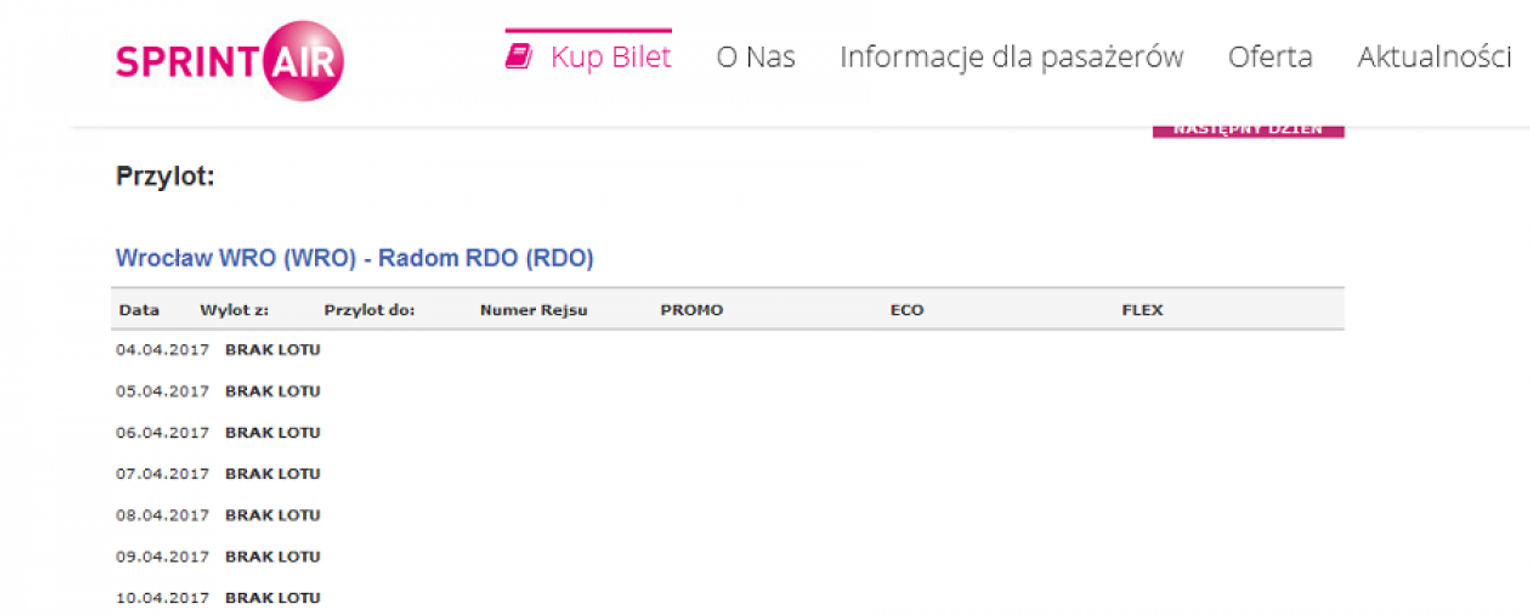Select the PROMO fare column header
Screen dimensions: 1530x614
(691, 310)
